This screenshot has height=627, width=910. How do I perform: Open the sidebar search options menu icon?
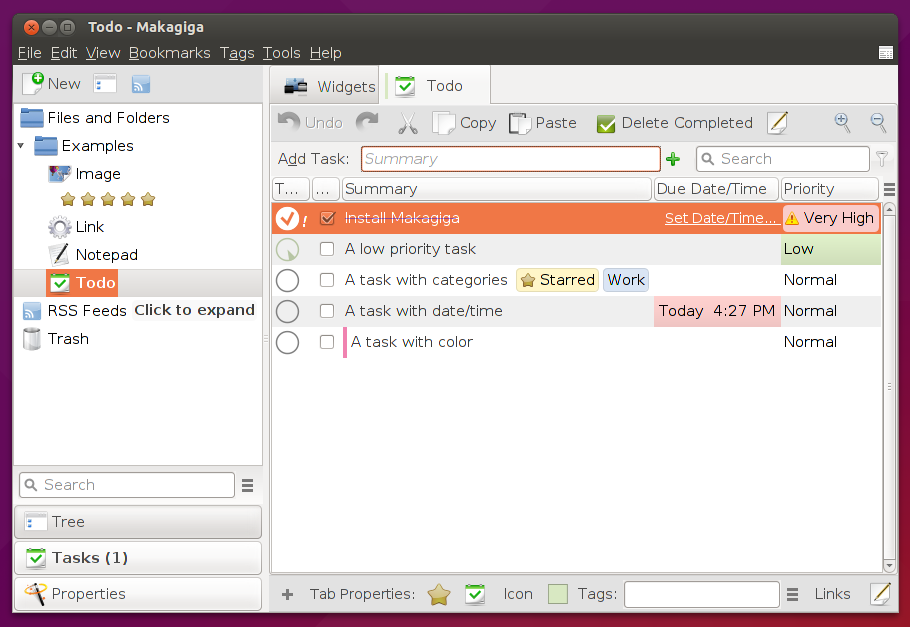point(247,485)
